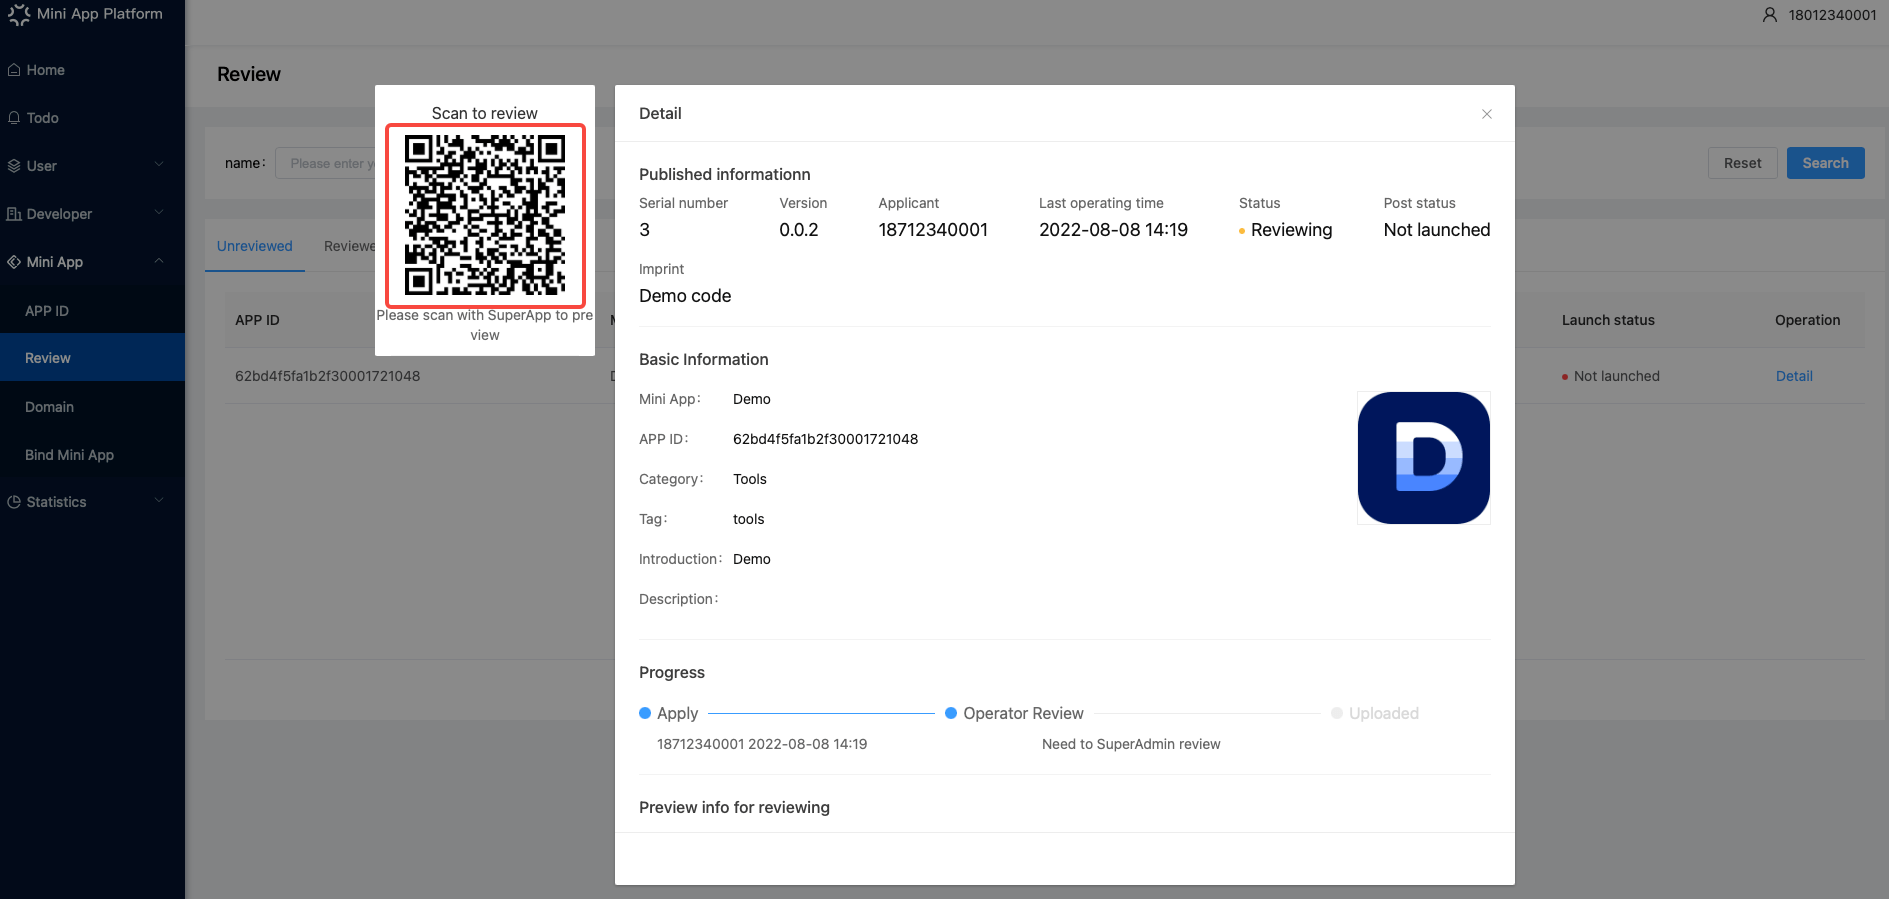Open the Todo menu item

tap(92, 118)
